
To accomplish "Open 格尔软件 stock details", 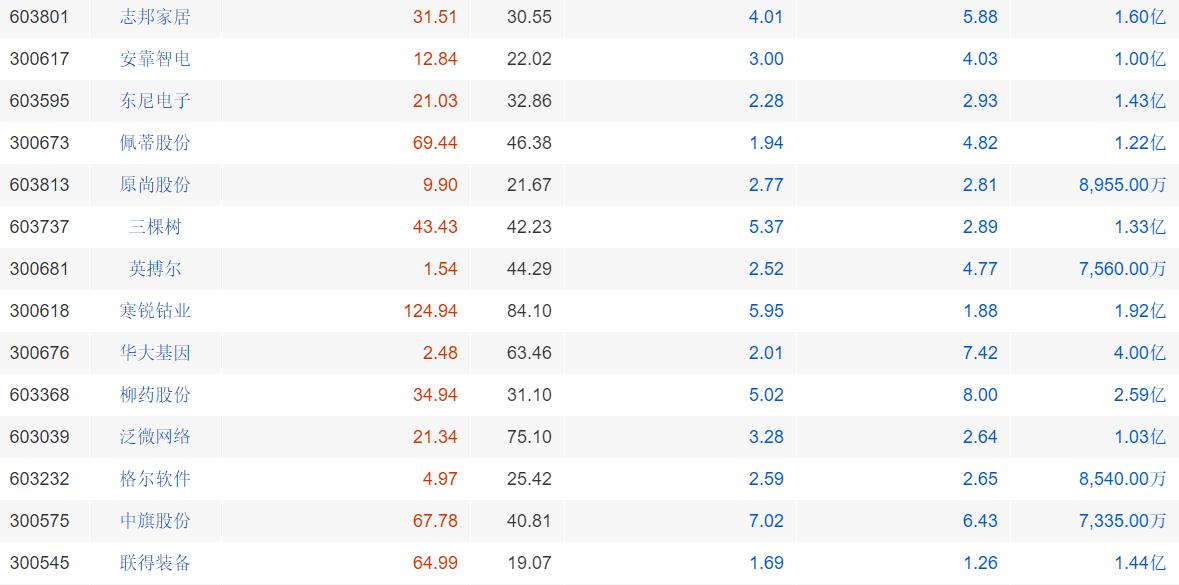I will tap(155, 479).
